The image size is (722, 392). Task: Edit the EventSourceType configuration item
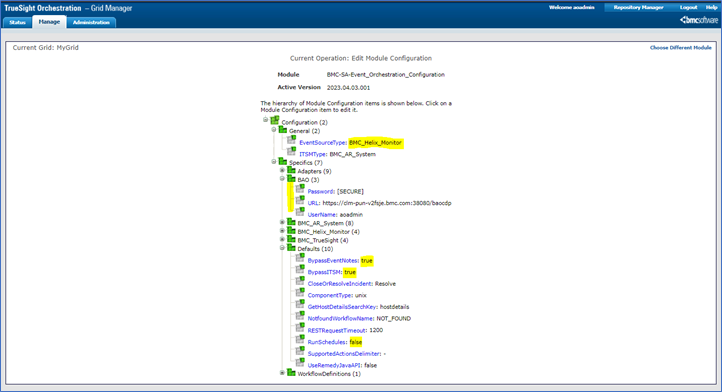322,143
